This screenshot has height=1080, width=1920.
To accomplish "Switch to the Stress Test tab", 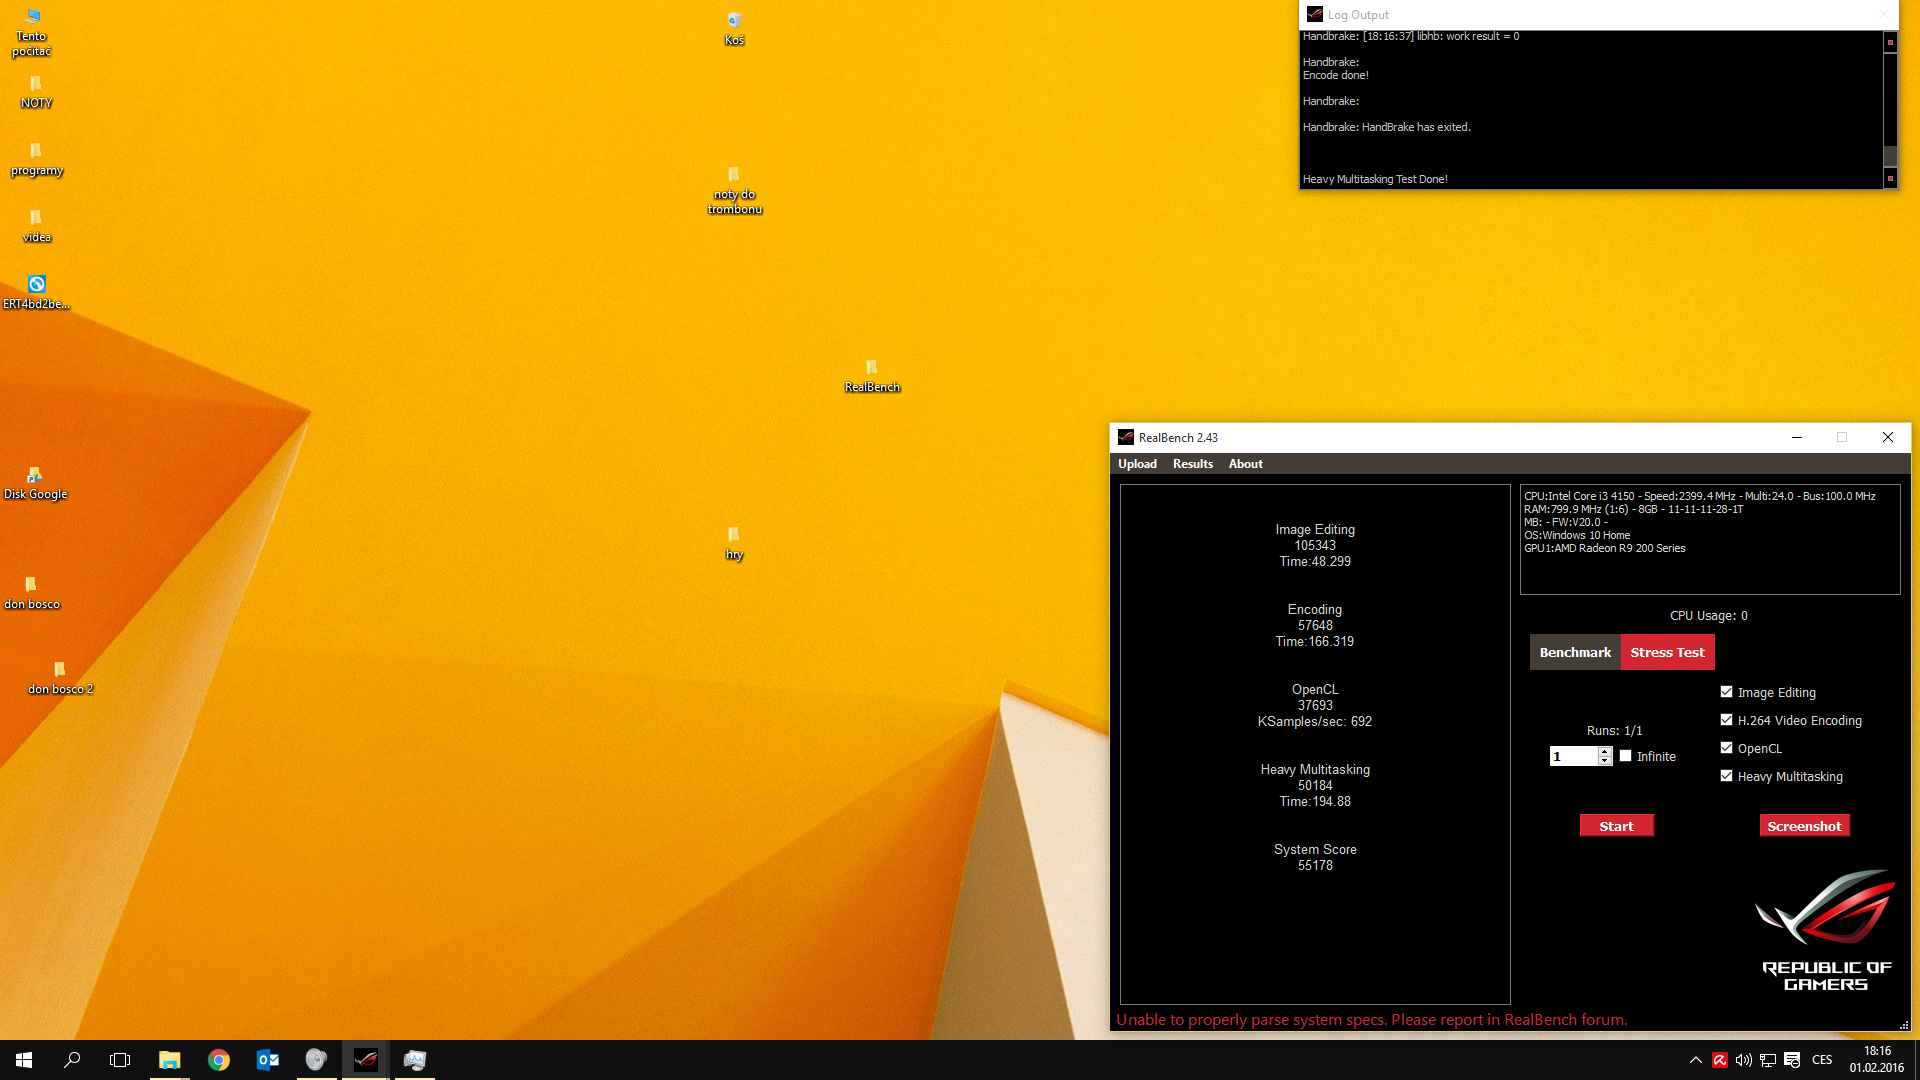I will point(1667,652).
